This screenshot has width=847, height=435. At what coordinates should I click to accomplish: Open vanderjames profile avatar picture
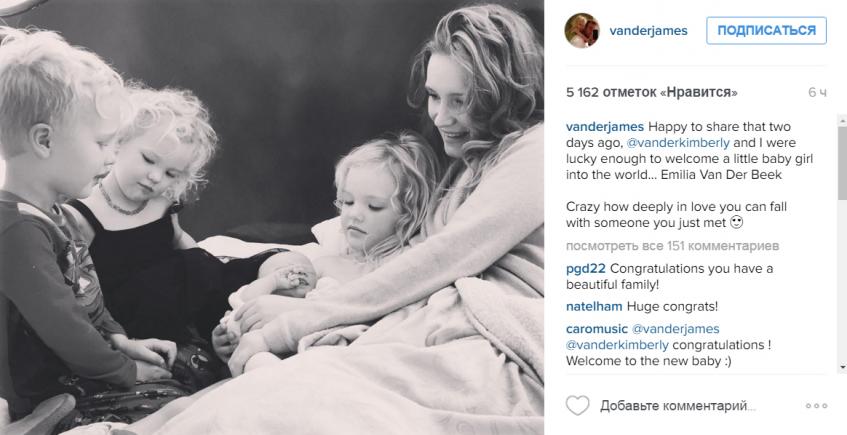tap(582, 31)
